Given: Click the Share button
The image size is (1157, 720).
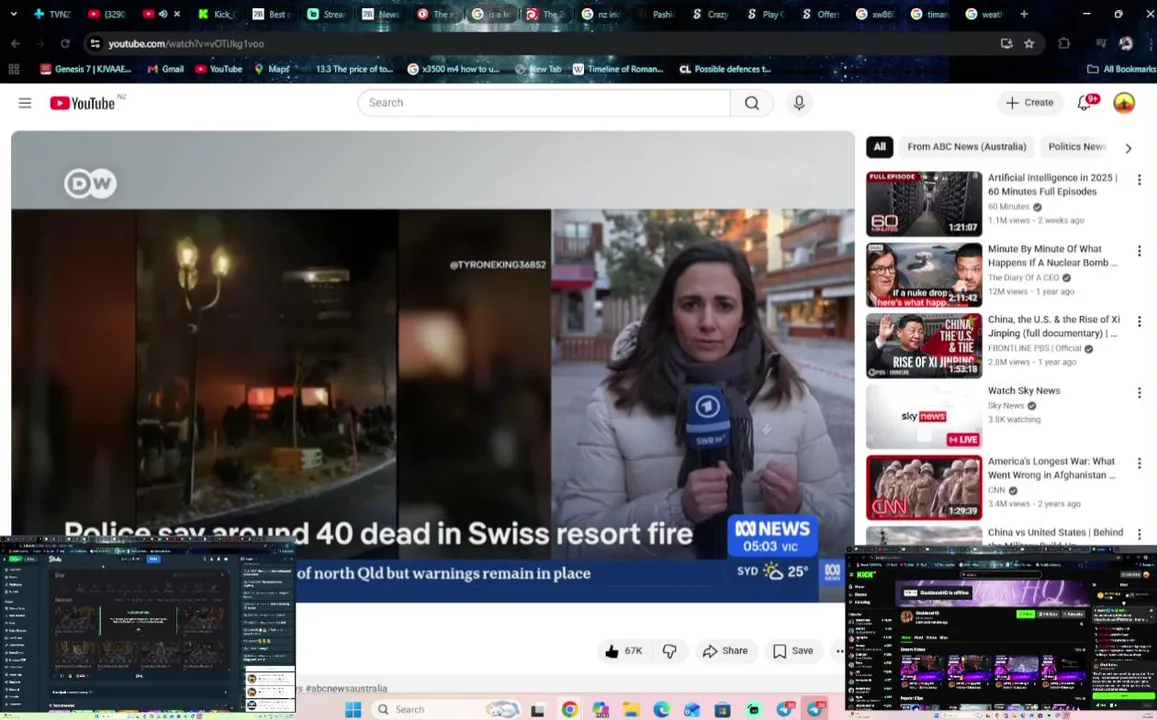Looking at the screenshot, I should (725, 651).
